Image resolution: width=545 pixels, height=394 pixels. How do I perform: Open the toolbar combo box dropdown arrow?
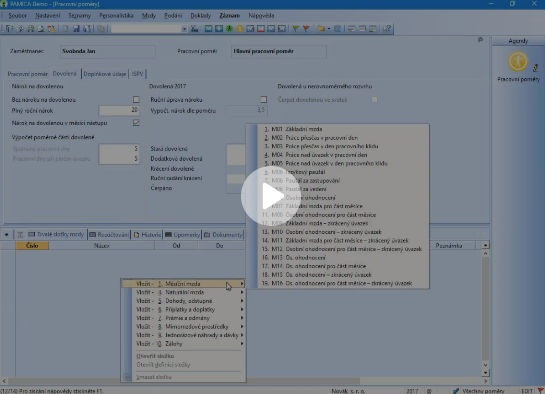[184, 29]
